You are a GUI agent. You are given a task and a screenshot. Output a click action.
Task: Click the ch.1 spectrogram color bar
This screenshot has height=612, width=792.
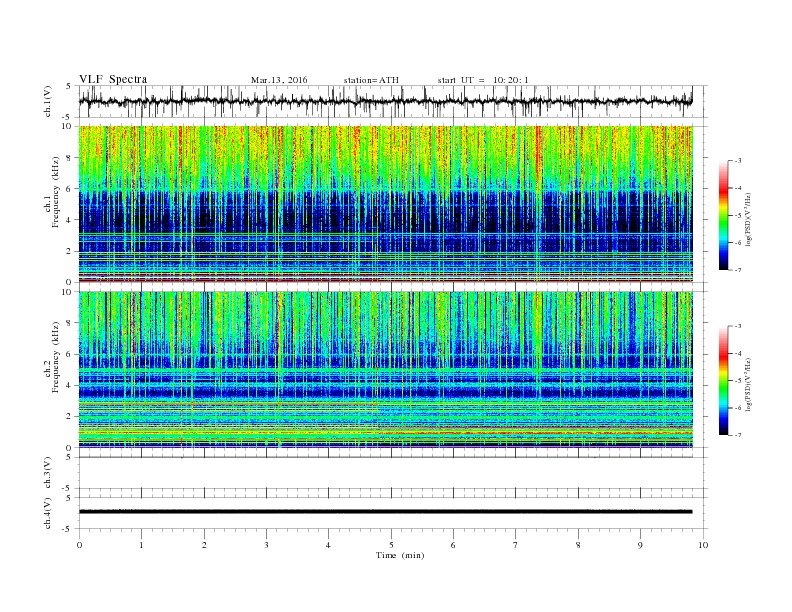point(723,215)
